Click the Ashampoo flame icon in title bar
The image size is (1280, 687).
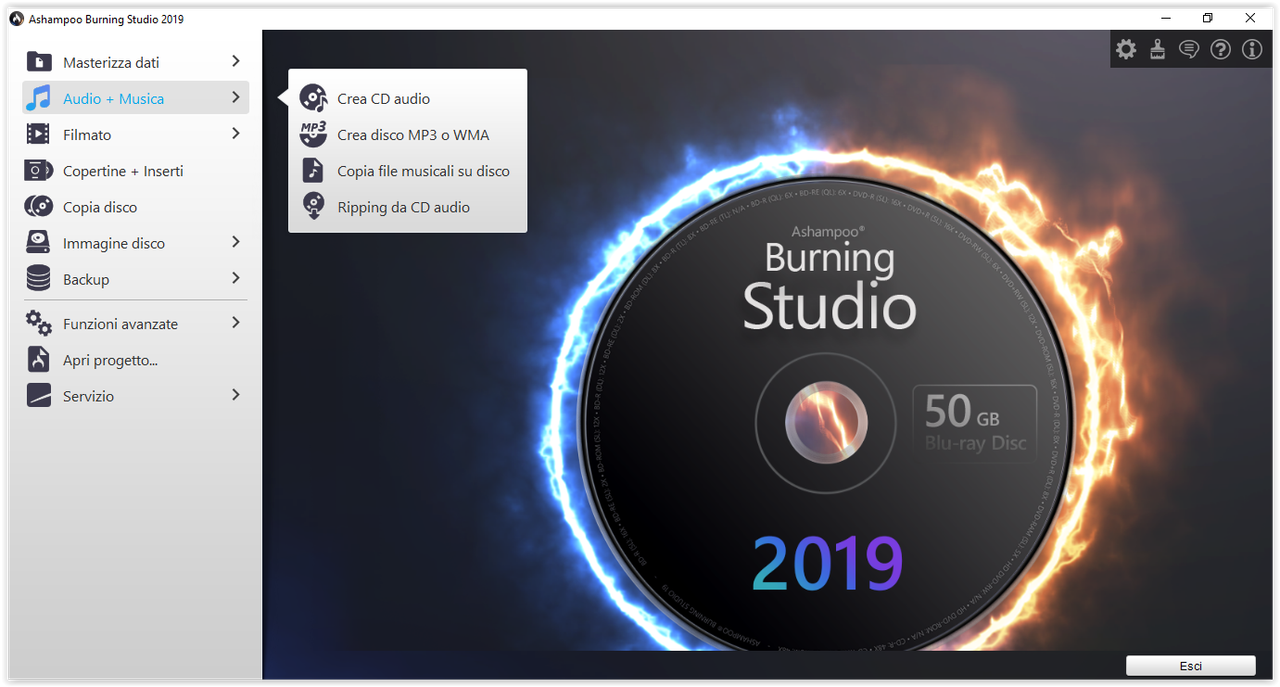[x=16, y=18]
